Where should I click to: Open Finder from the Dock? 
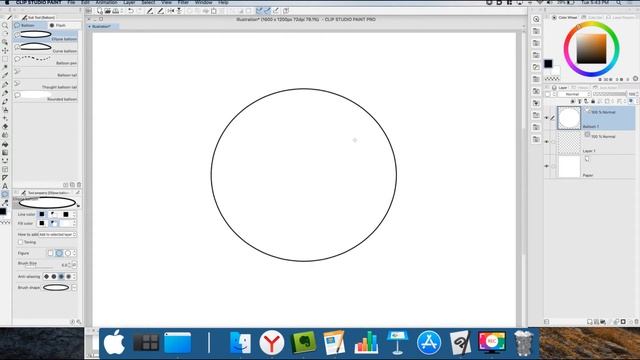click(240, 342)
